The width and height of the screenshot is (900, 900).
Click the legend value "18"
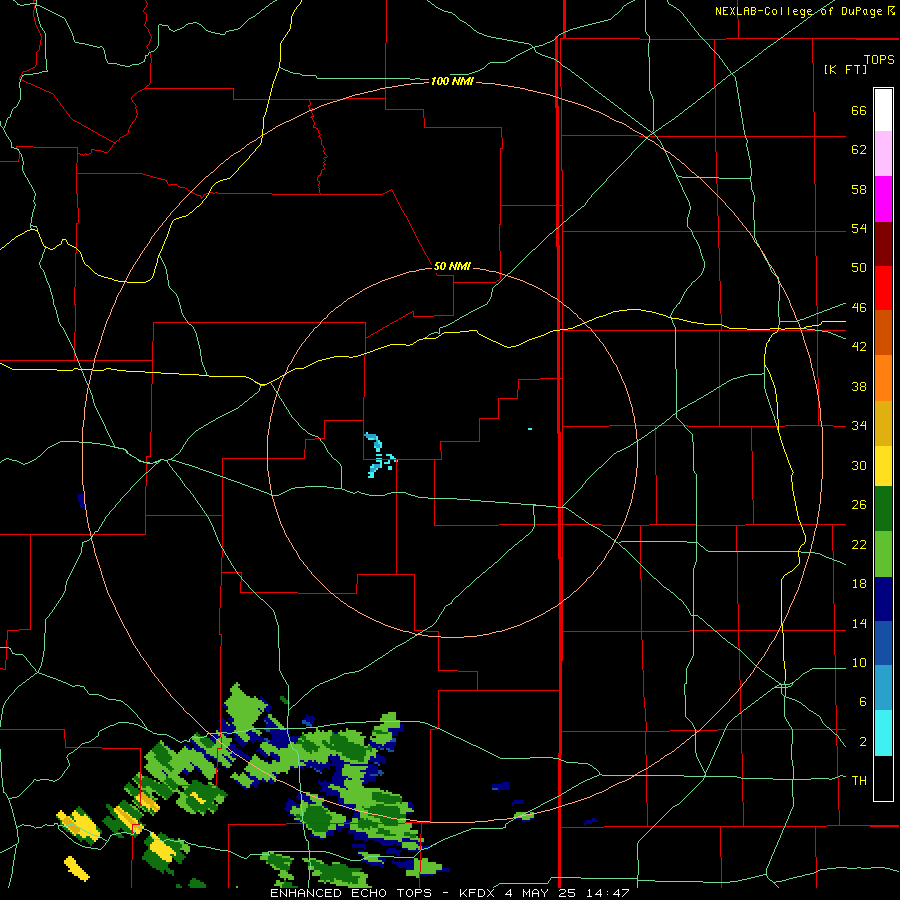pyautogui.click(x=859, y=584)
